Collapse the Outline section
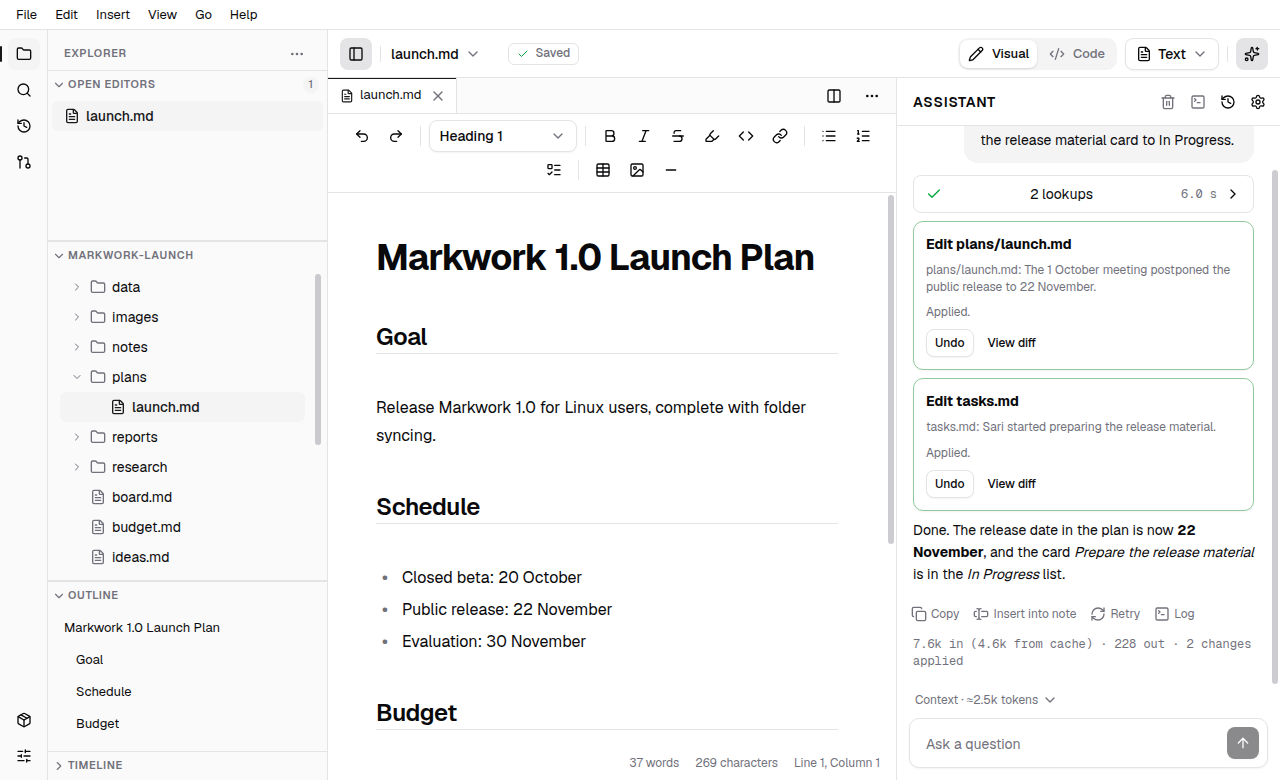This screenshot has width=1280, height=780. 187,595
